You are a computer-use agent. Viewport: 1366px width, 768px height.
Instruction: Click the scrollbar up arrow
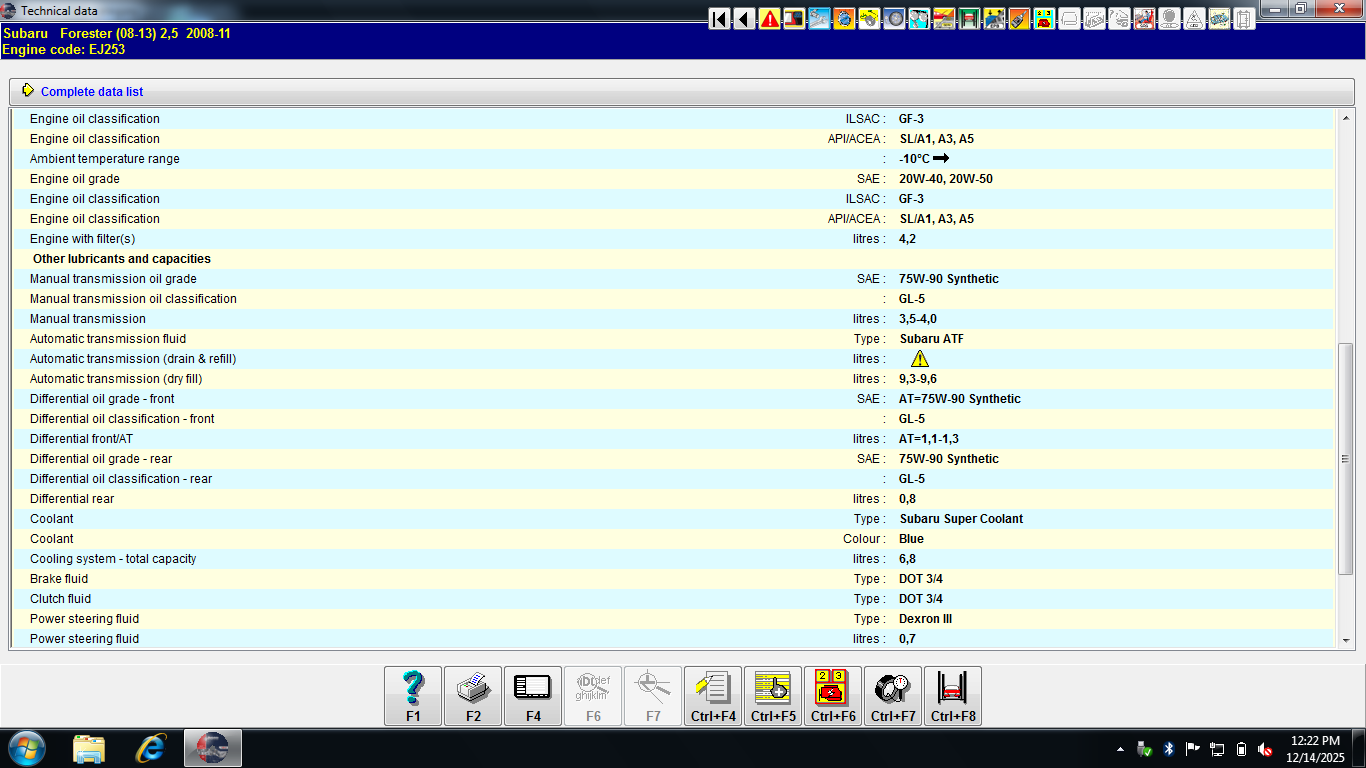point(1345,118)
